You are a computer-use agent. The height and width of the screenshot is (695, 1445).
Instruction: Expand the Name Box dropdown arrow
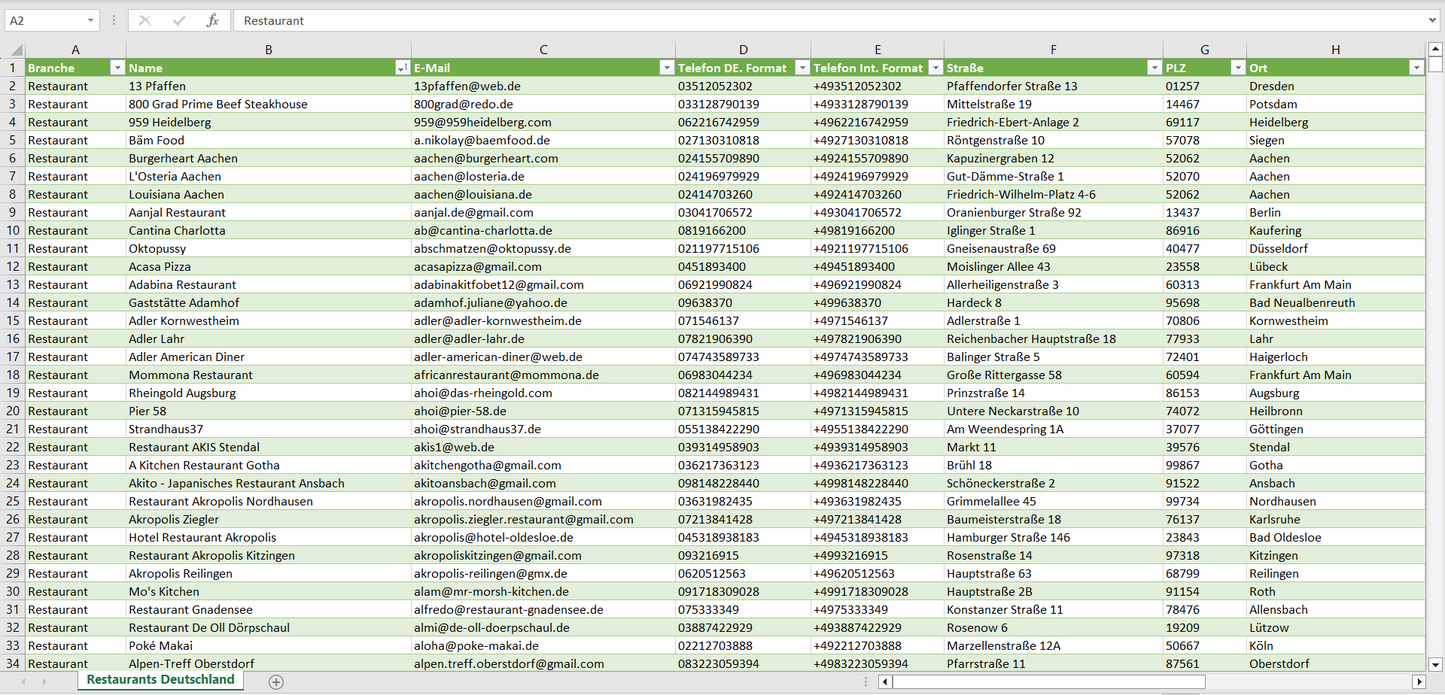coord(90,20)
